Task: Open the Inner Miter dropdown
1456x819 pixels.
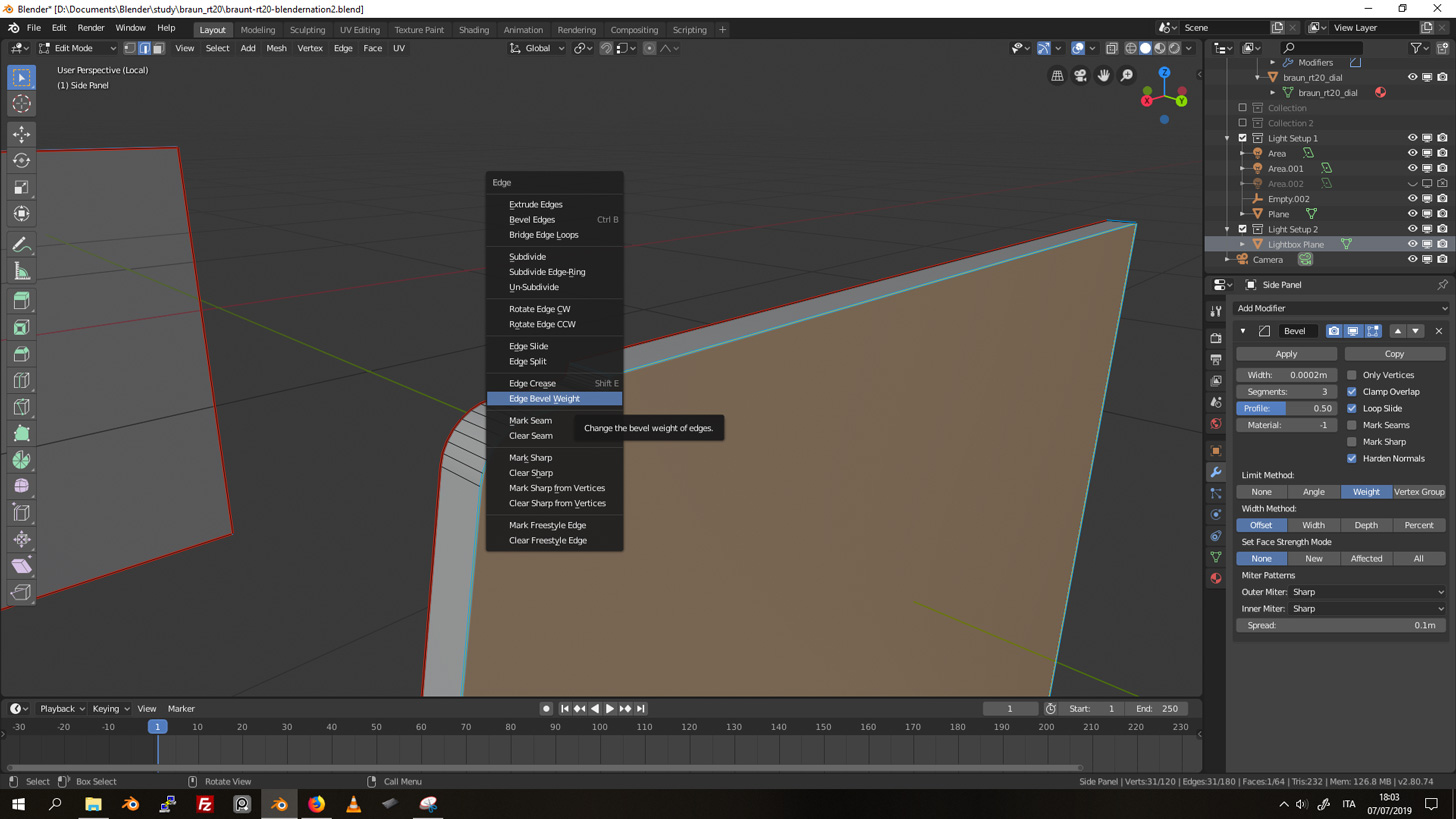Action: pos(1368,609)
